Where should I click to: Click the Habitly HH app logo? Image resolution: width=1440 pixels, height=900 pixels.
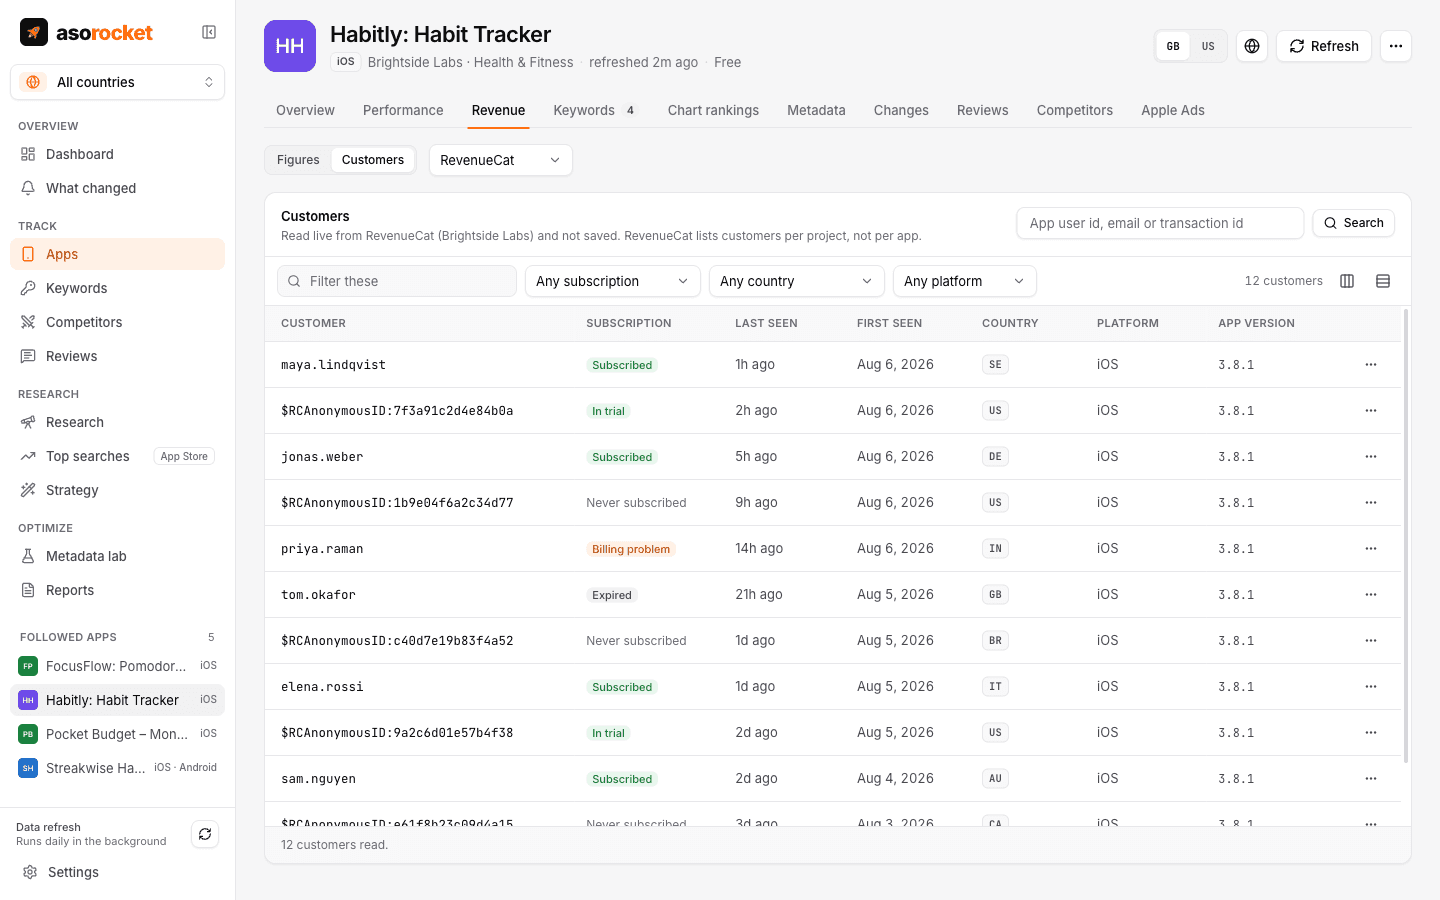coord(290,46)
